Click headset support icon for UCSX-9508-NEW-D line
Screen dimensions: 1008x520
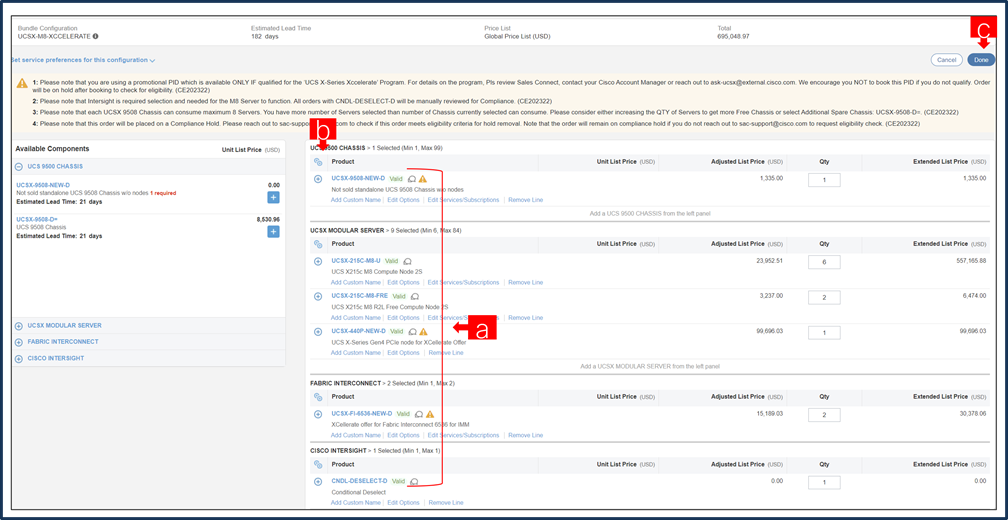[x=412, y=179]
